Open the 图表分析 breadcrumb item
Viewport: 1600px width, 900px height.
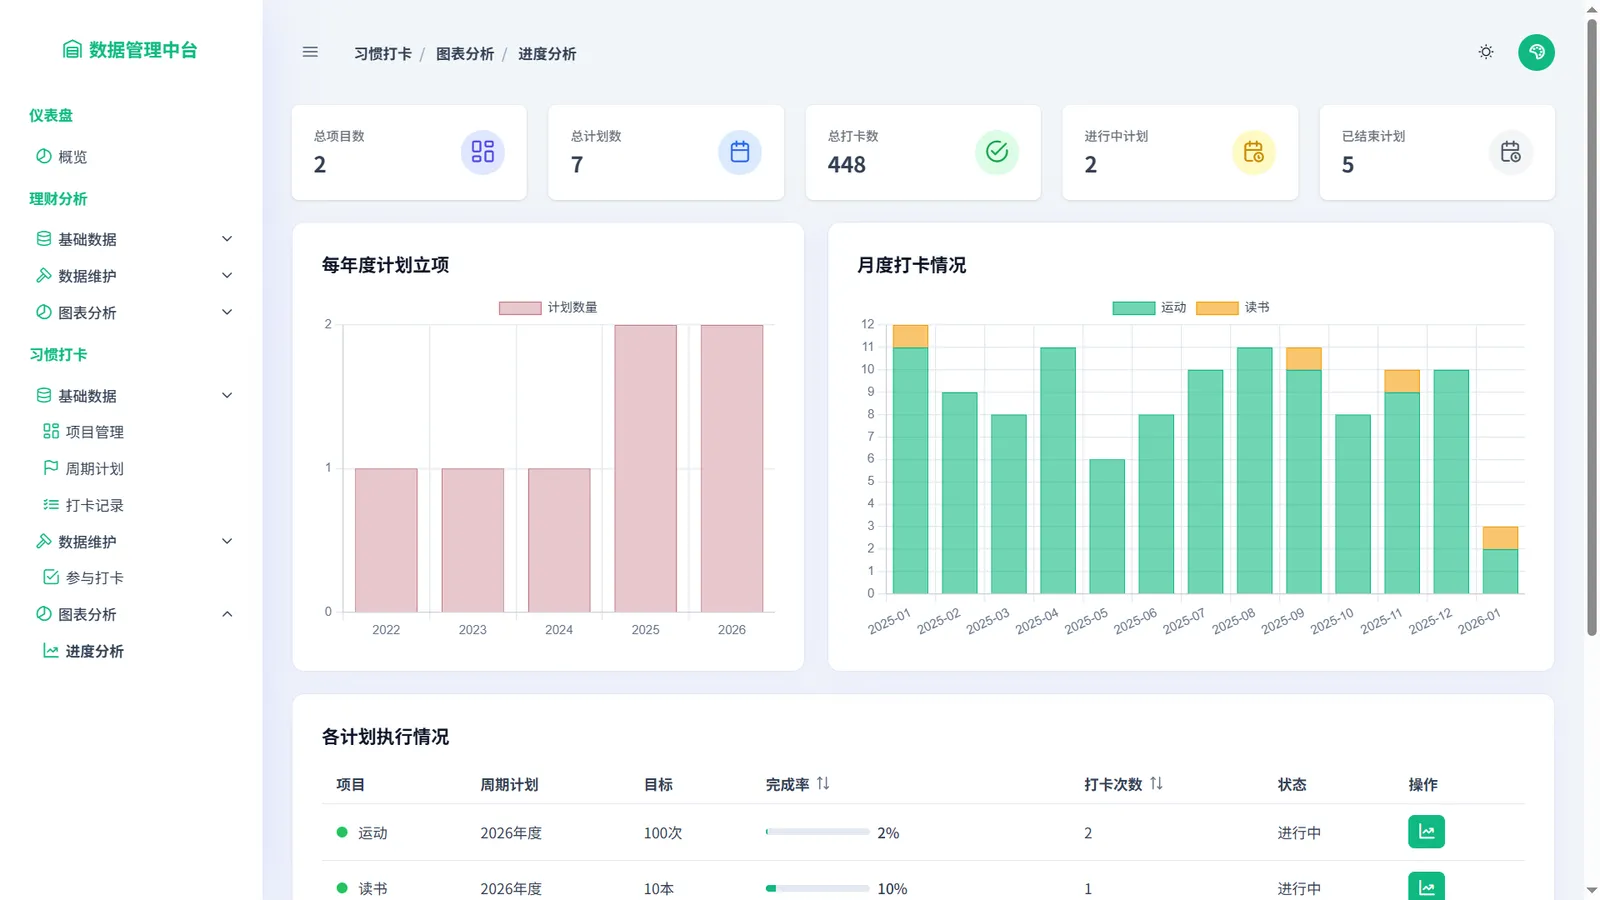point(465,54)
